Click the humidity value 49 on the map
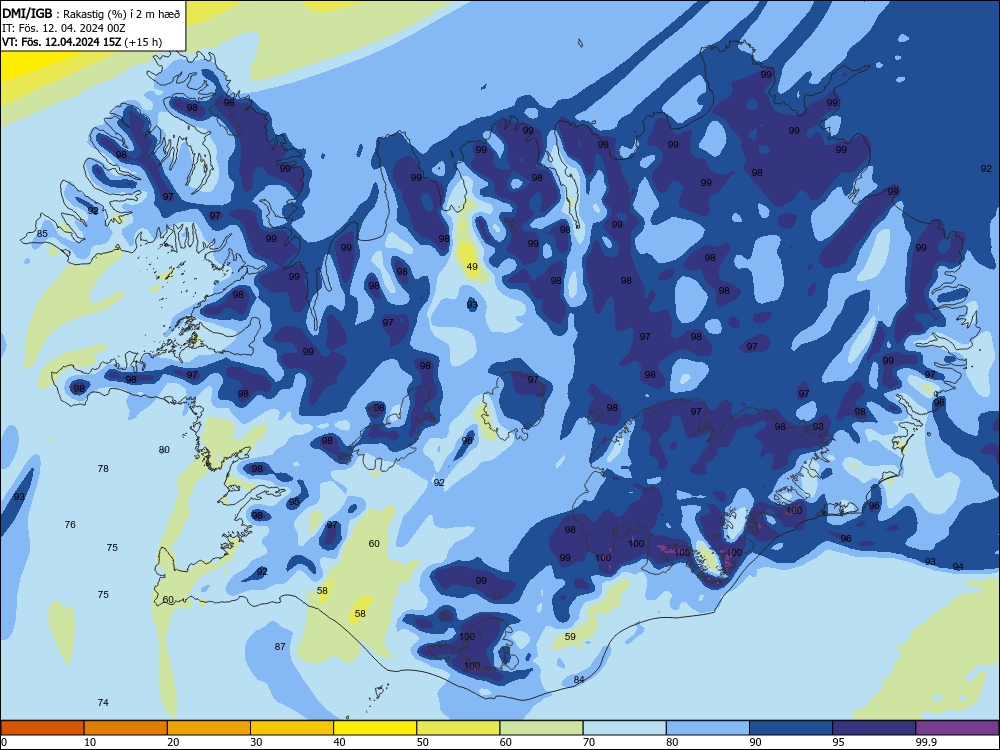Image resolution: width=1000 pixels, height=750 pixels. click(472, 267)
